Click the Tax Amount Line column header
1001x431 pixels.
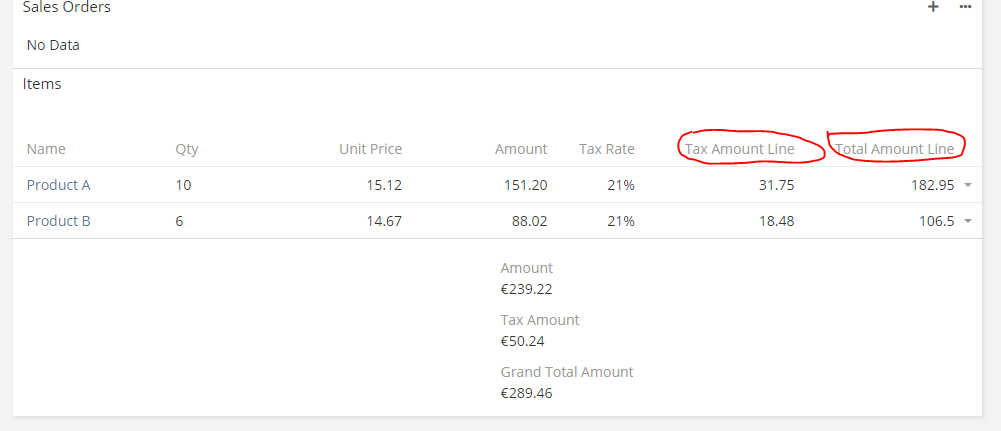pyautogui.click(x=740, y=149)
